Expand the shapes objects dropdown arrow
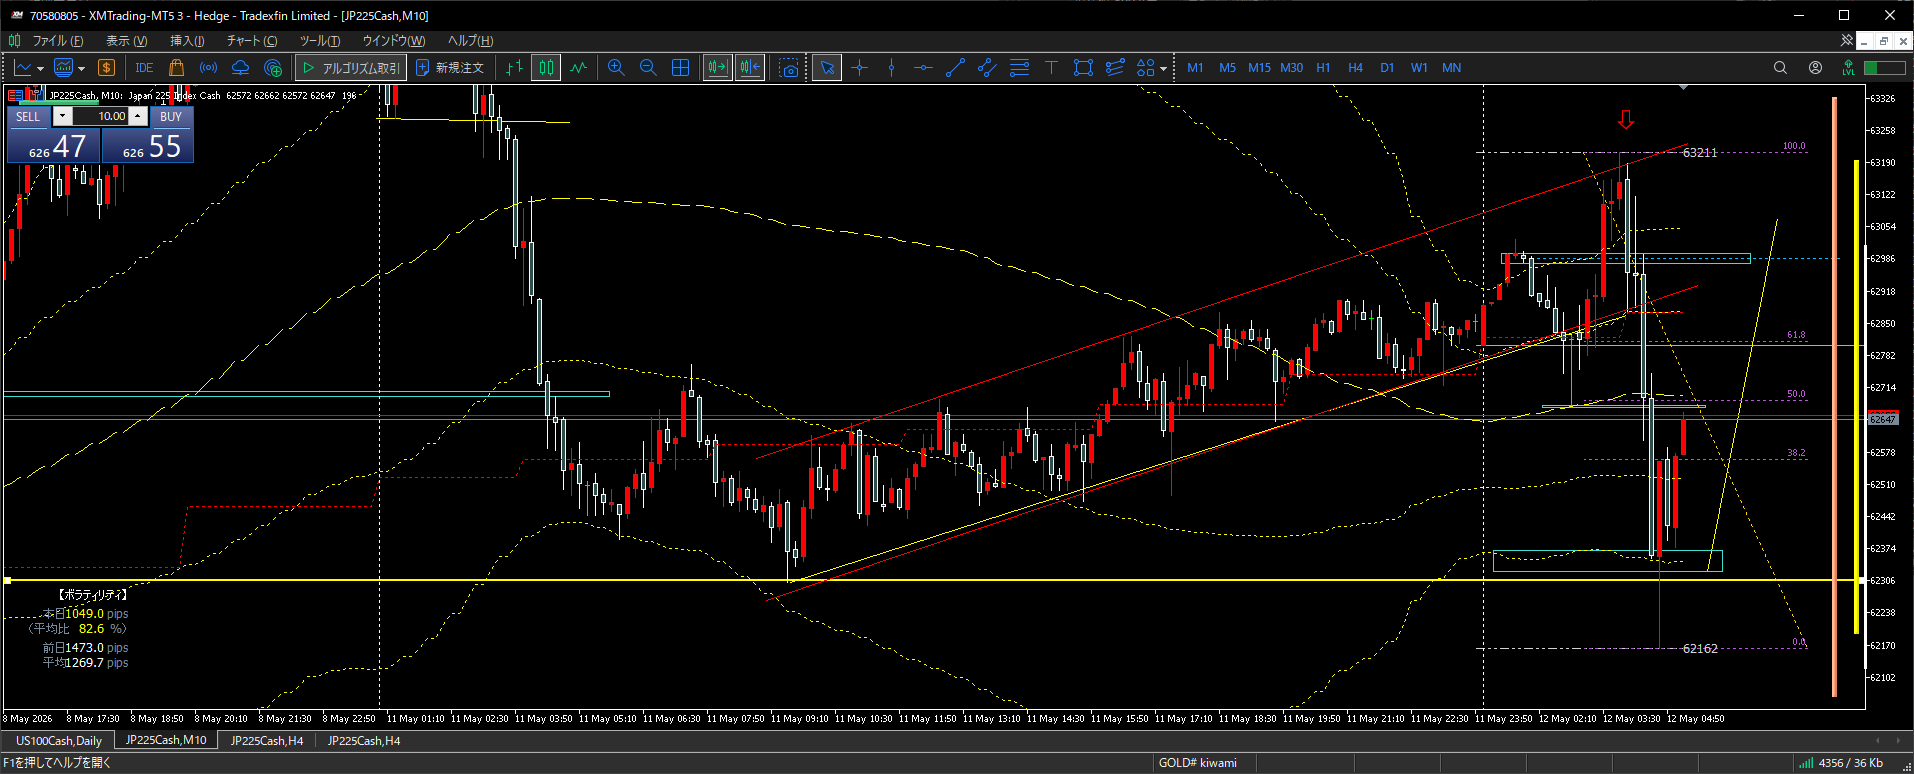This screenshot has height=774, width=1914. click(x=1163, y=69)
